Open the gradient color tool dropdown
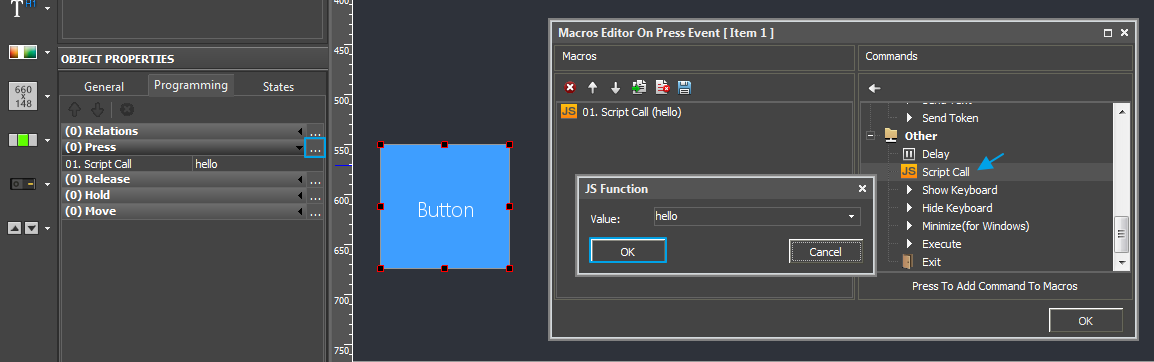Image resolution: width=1154 pixels, height=362 pixels. pyautogui.click(x=47, y=53)
